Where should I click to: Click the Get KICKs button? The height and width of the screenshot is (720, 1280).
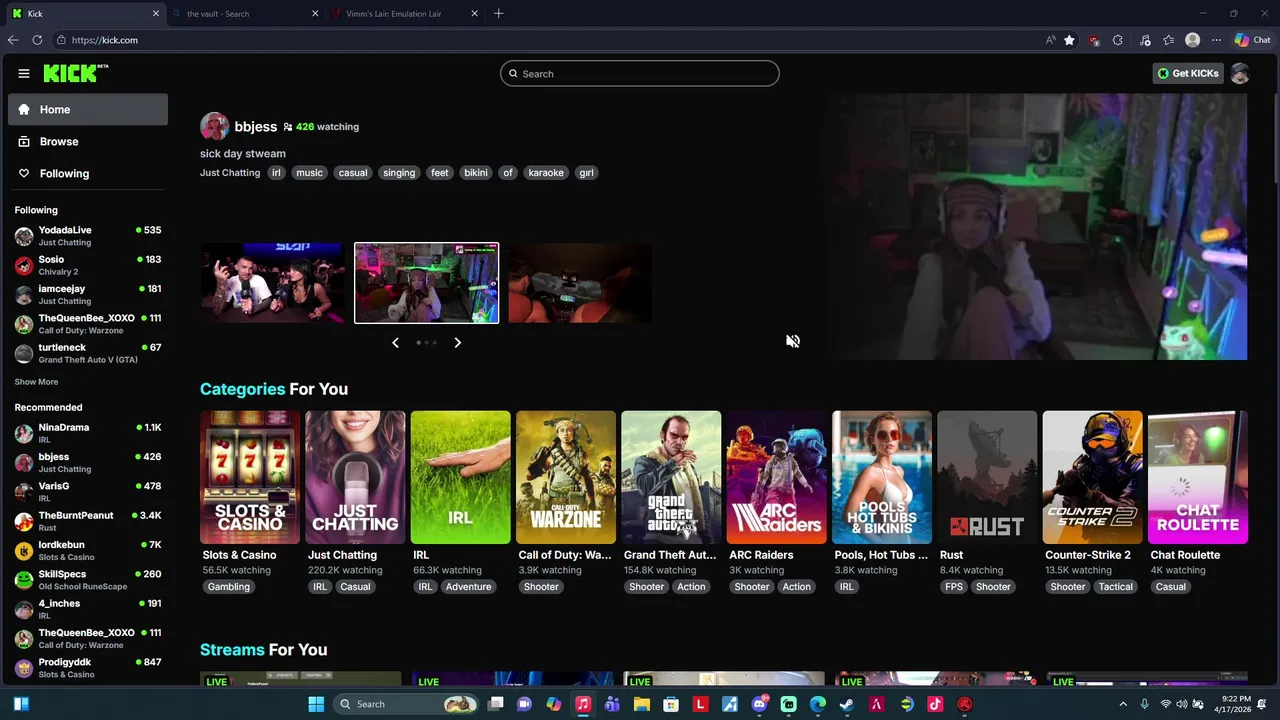pyautogui.click(x=1188, y=73)
